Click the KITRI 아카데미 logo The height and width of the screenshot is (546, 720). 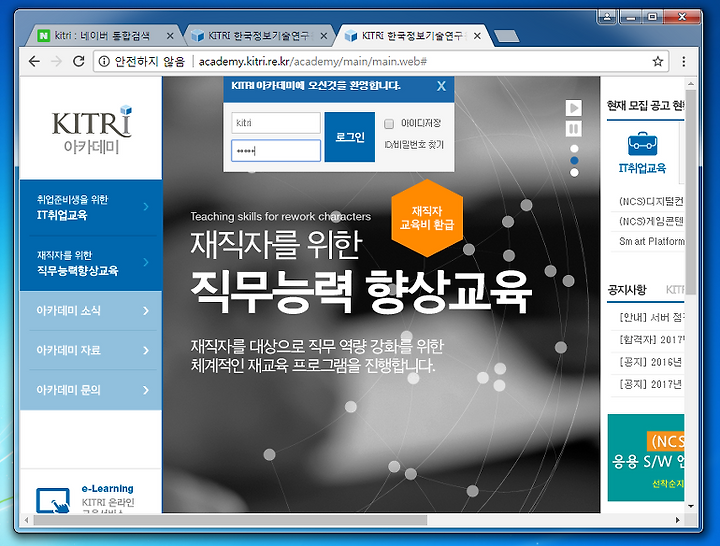[x=91, y=130]
